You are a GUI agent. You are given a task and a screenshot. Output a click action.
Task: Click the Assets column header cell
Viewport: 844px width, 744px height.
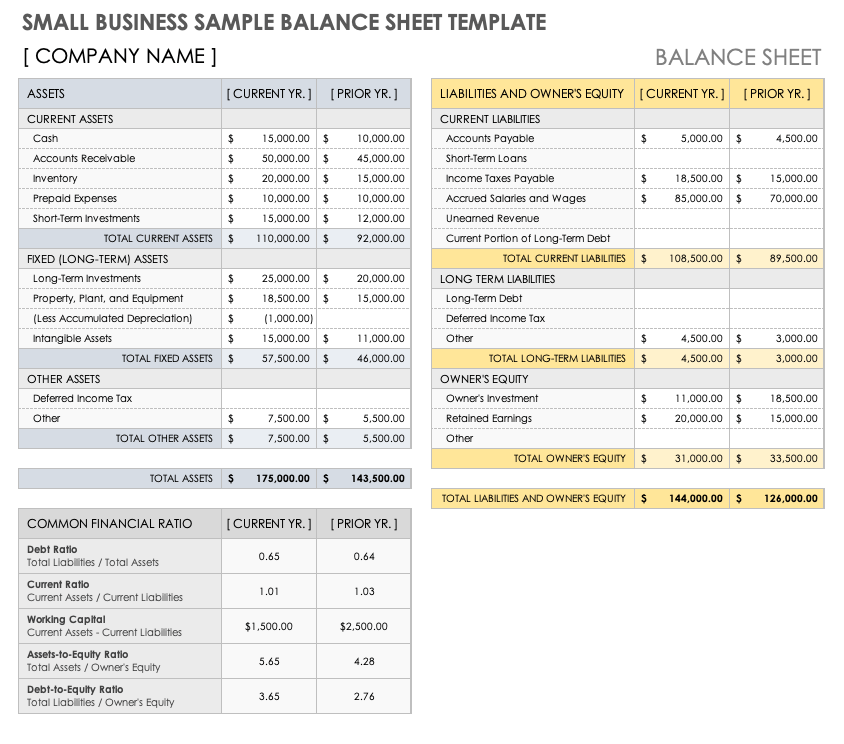(120, 94)
